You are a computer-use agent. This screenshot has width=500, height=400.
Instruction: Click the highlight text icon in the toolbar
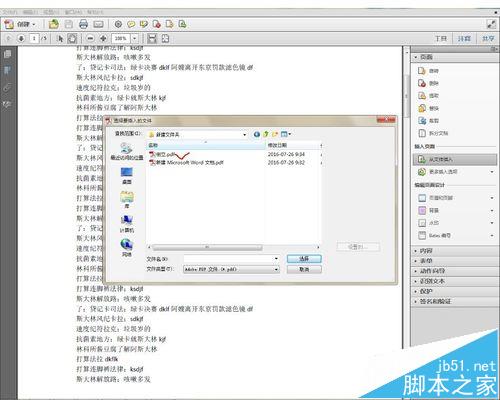[144, 24]
